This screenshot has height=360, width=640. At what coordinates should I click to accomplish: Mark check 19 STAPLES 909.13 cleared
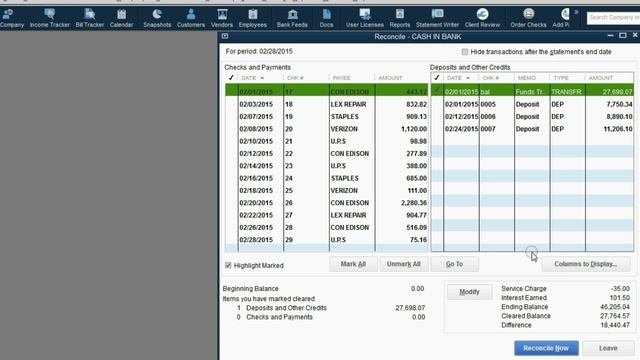pyautogui.click(x=326, y=117)
